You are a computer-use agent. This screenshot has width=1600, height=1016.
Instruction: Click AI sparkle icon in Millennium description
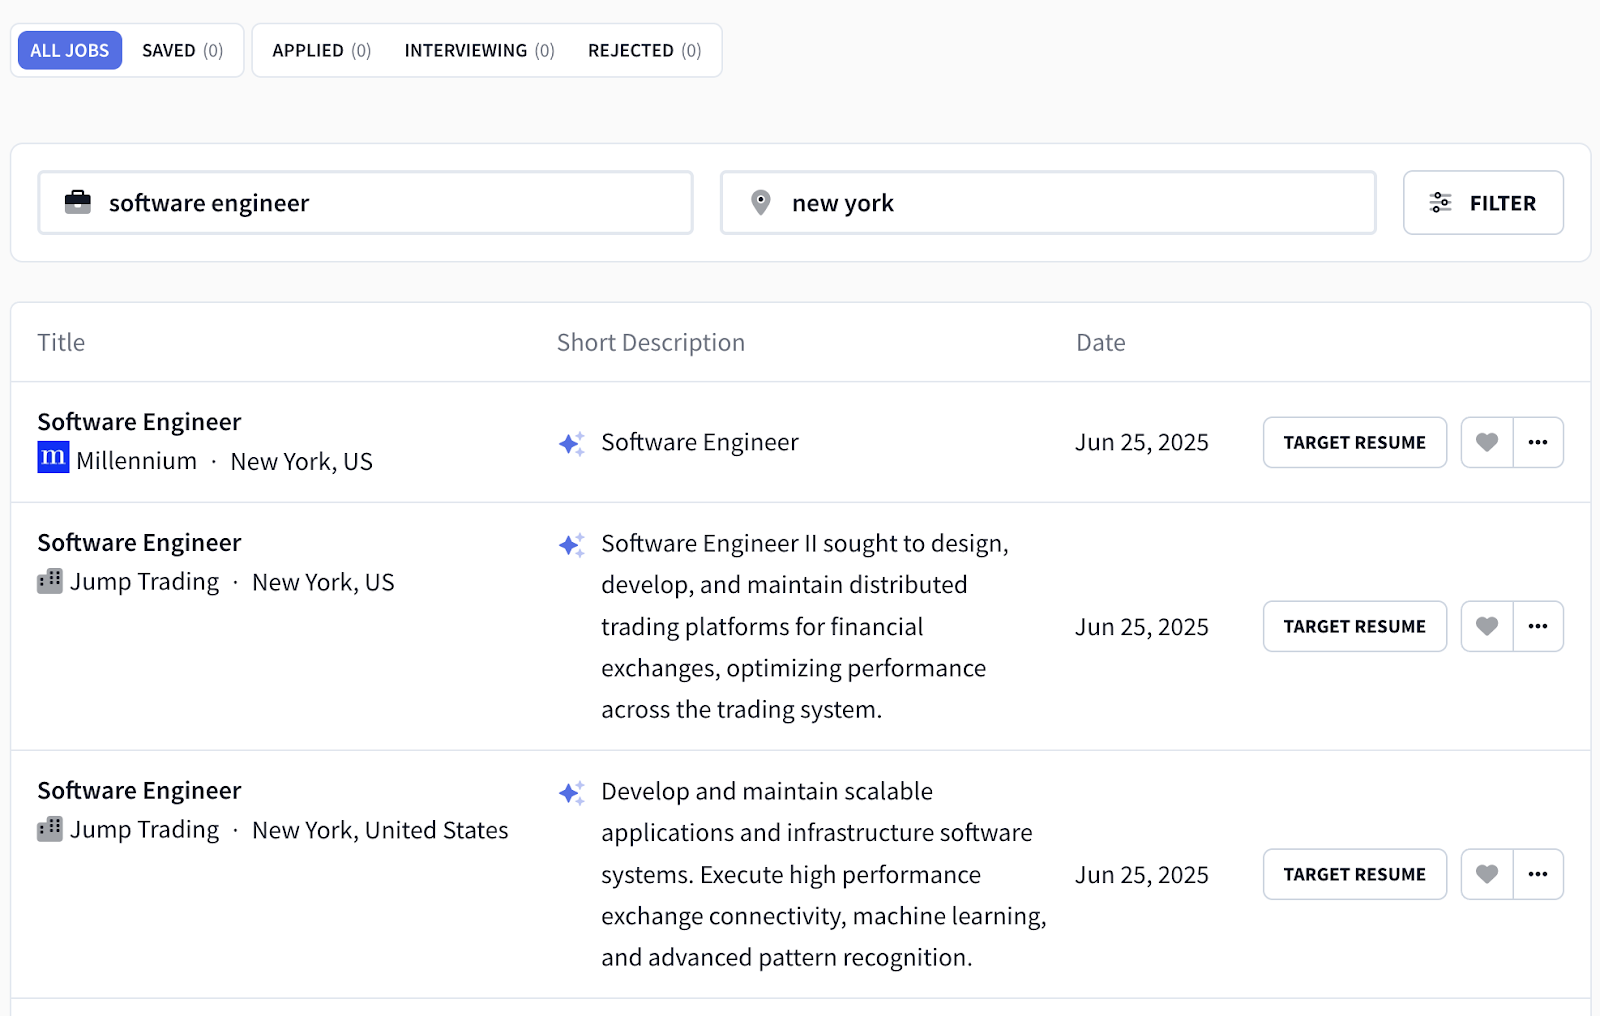tap(571, 443)
